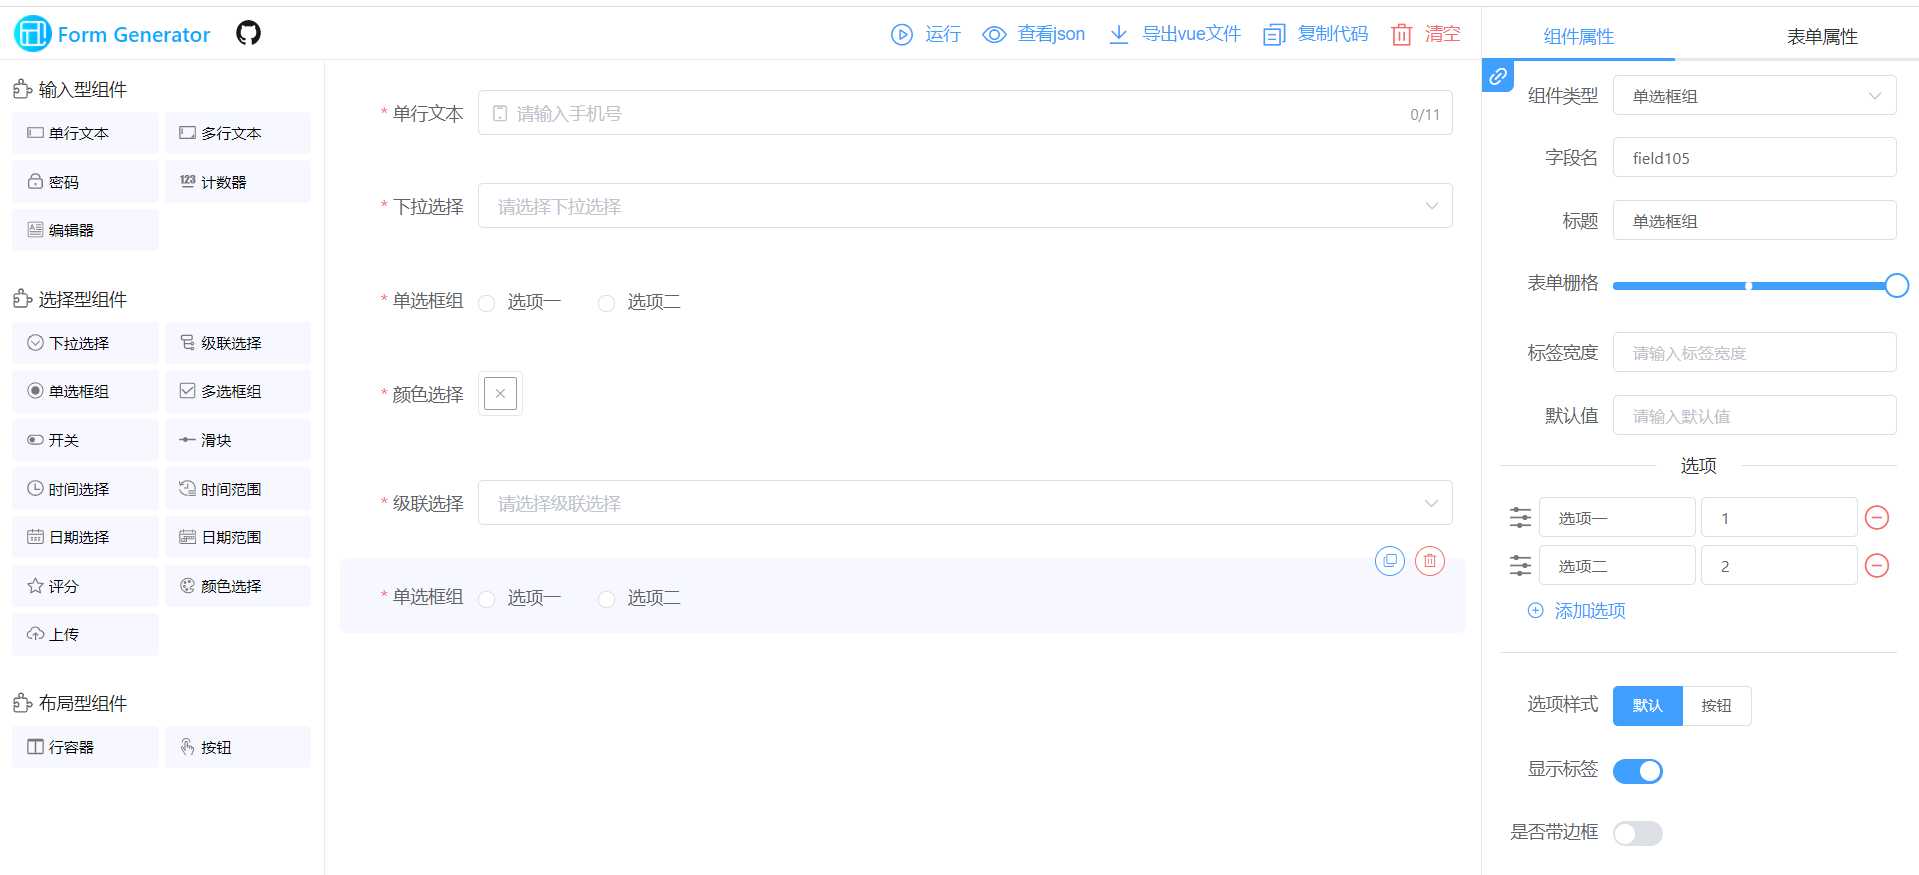1919x875 pixels.
Task: Click 导出vue文件 export button
Action: click(1175, 34)
